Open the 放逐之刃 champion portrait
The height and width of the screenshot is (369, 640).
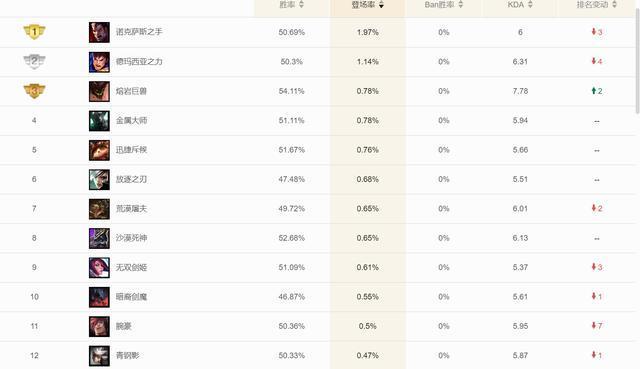tap(99, 179)
